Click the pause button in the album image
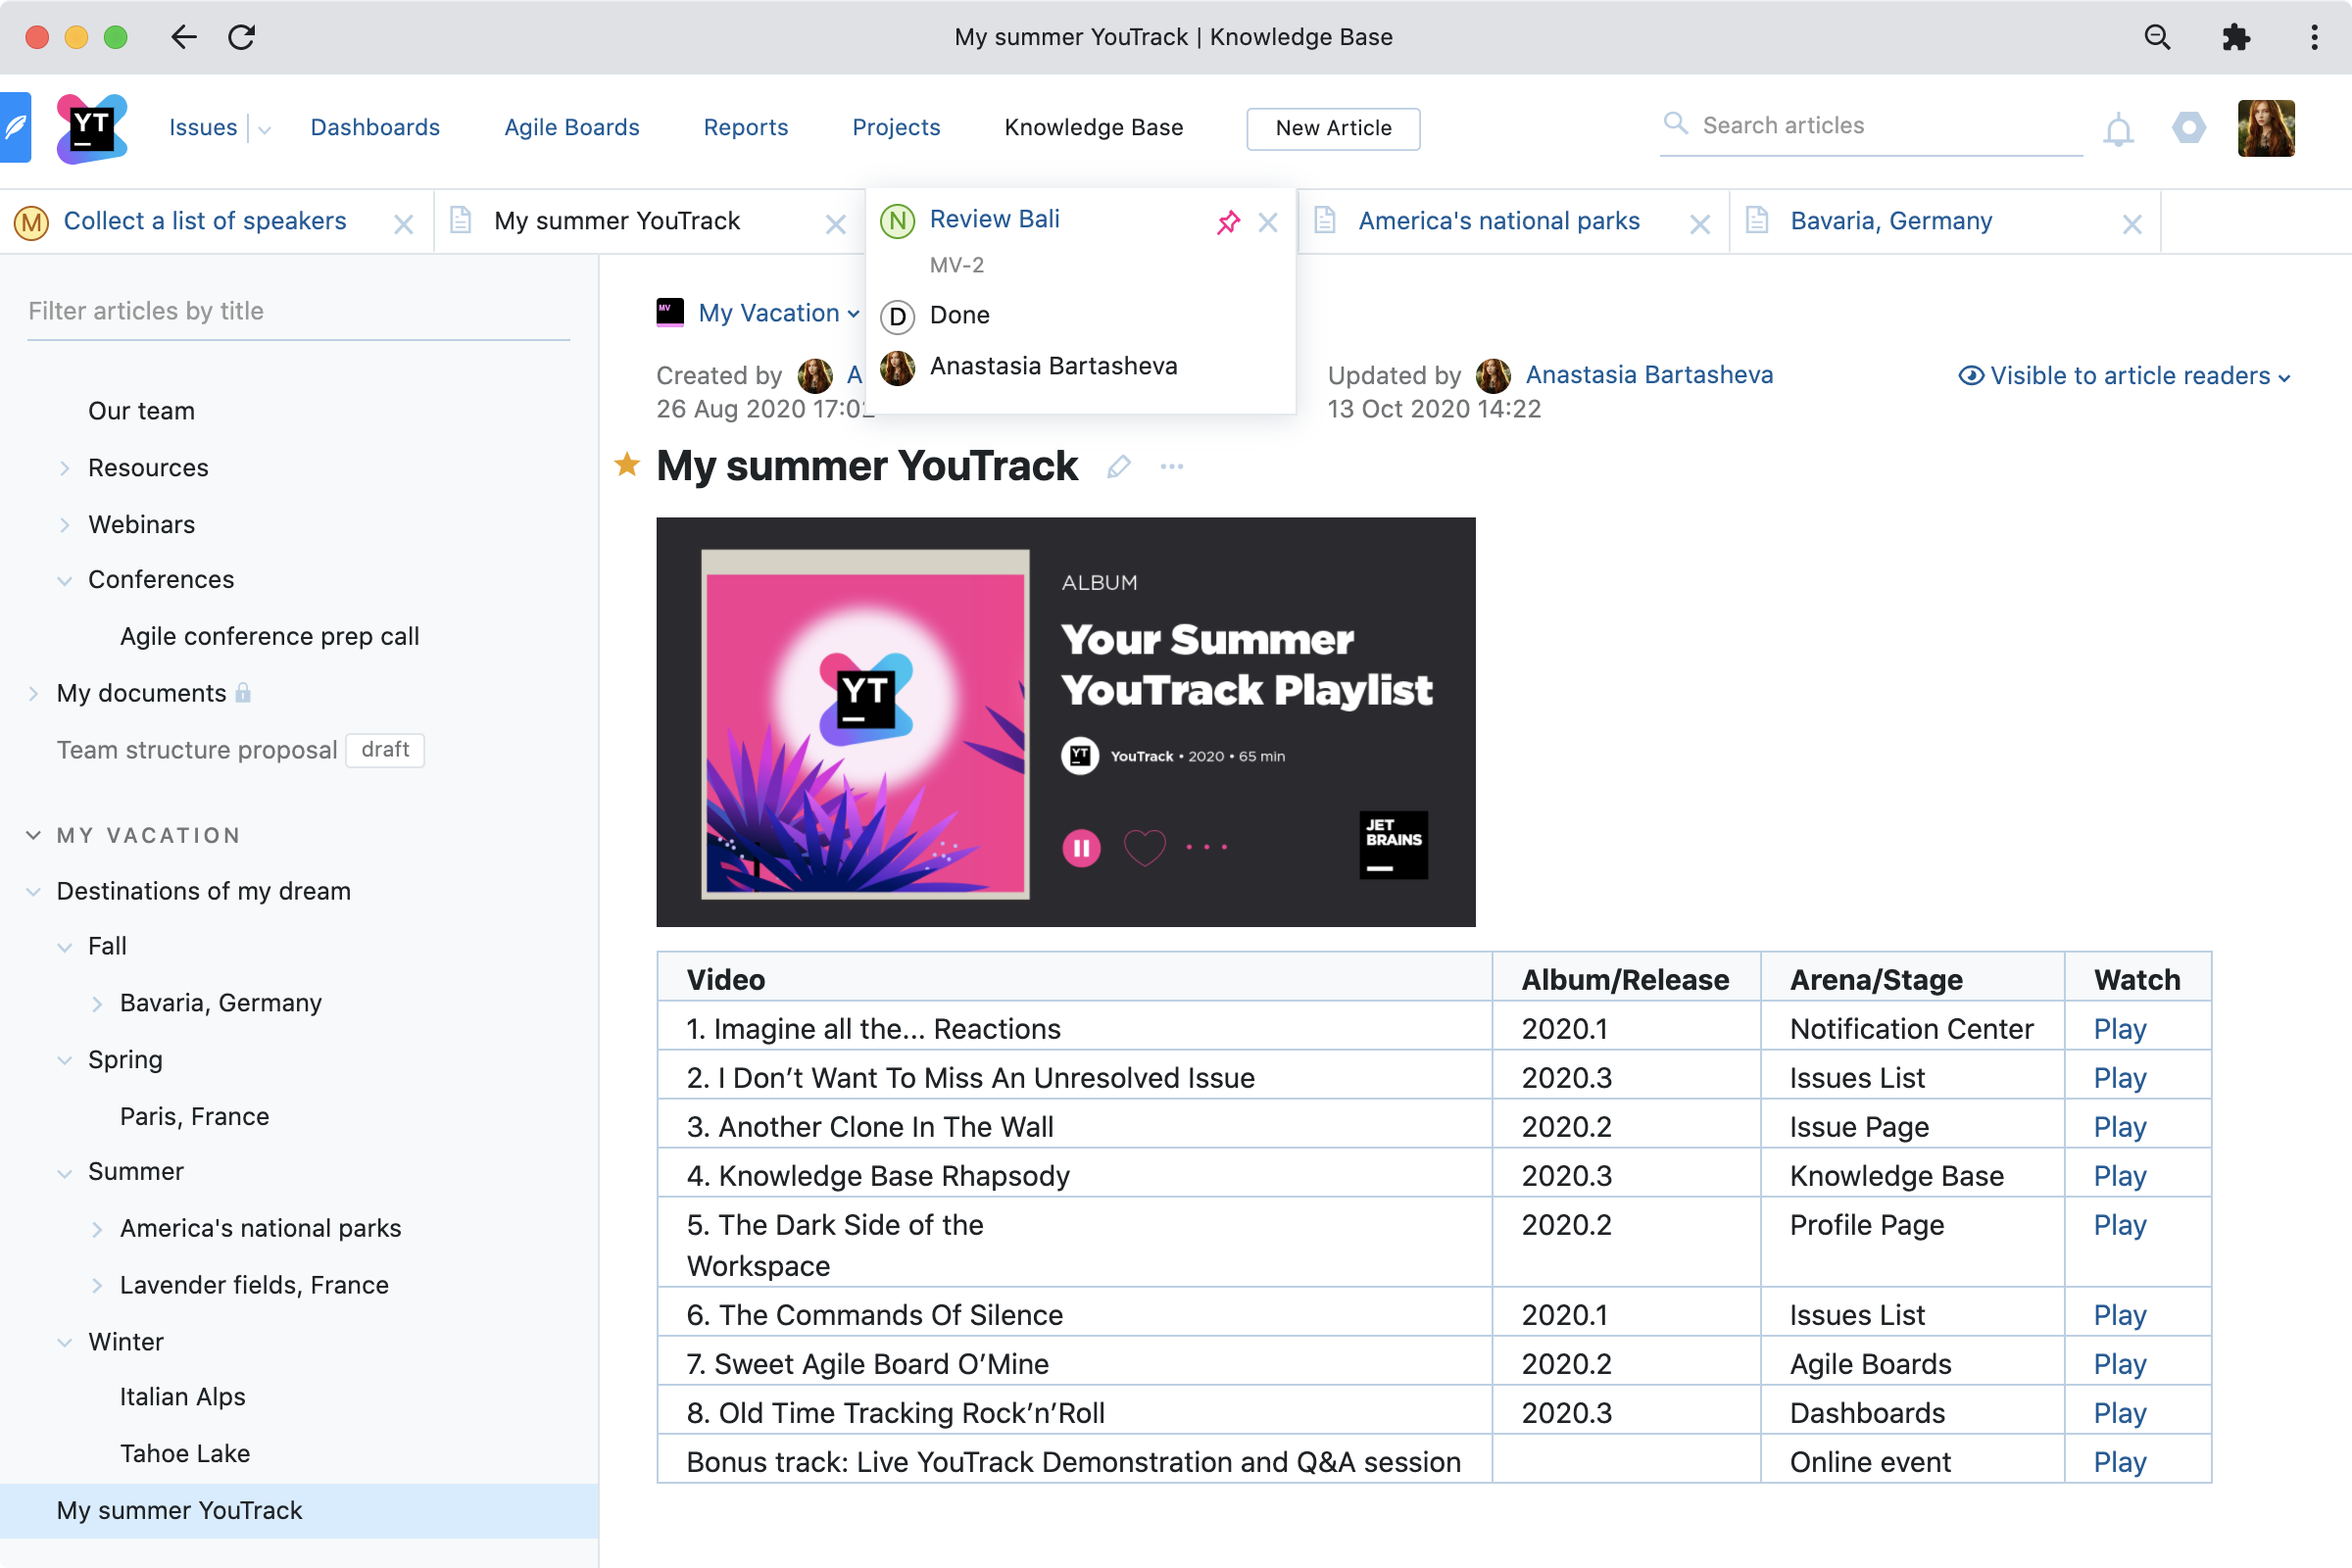Screen dimensions: 2352x1568 click(x=1081, y=848)
